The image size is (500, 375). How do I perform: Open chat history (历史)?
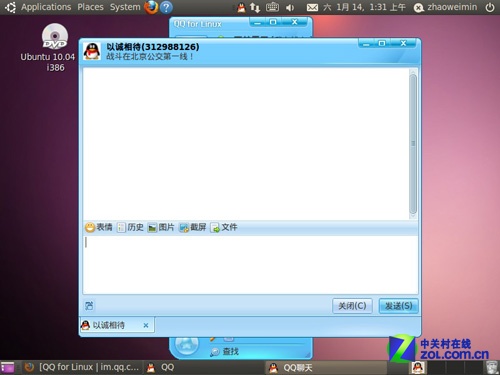(130, 227)
